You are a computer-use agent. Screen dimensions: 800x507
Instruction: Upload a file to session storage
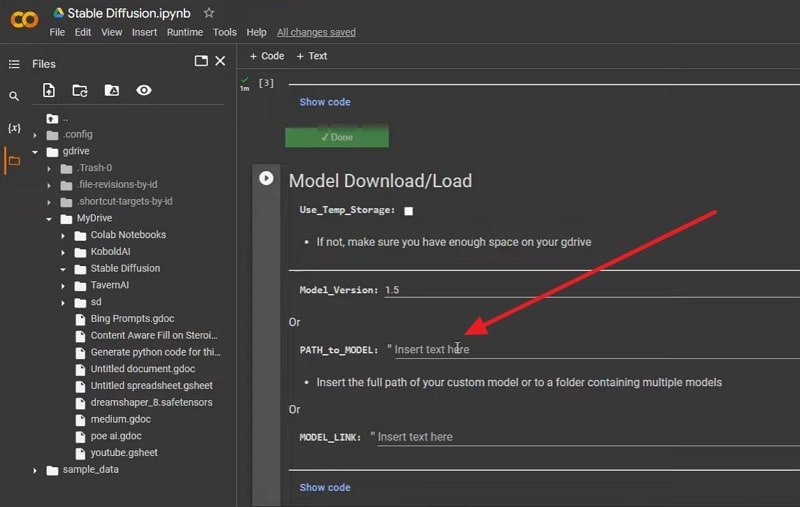48,90
